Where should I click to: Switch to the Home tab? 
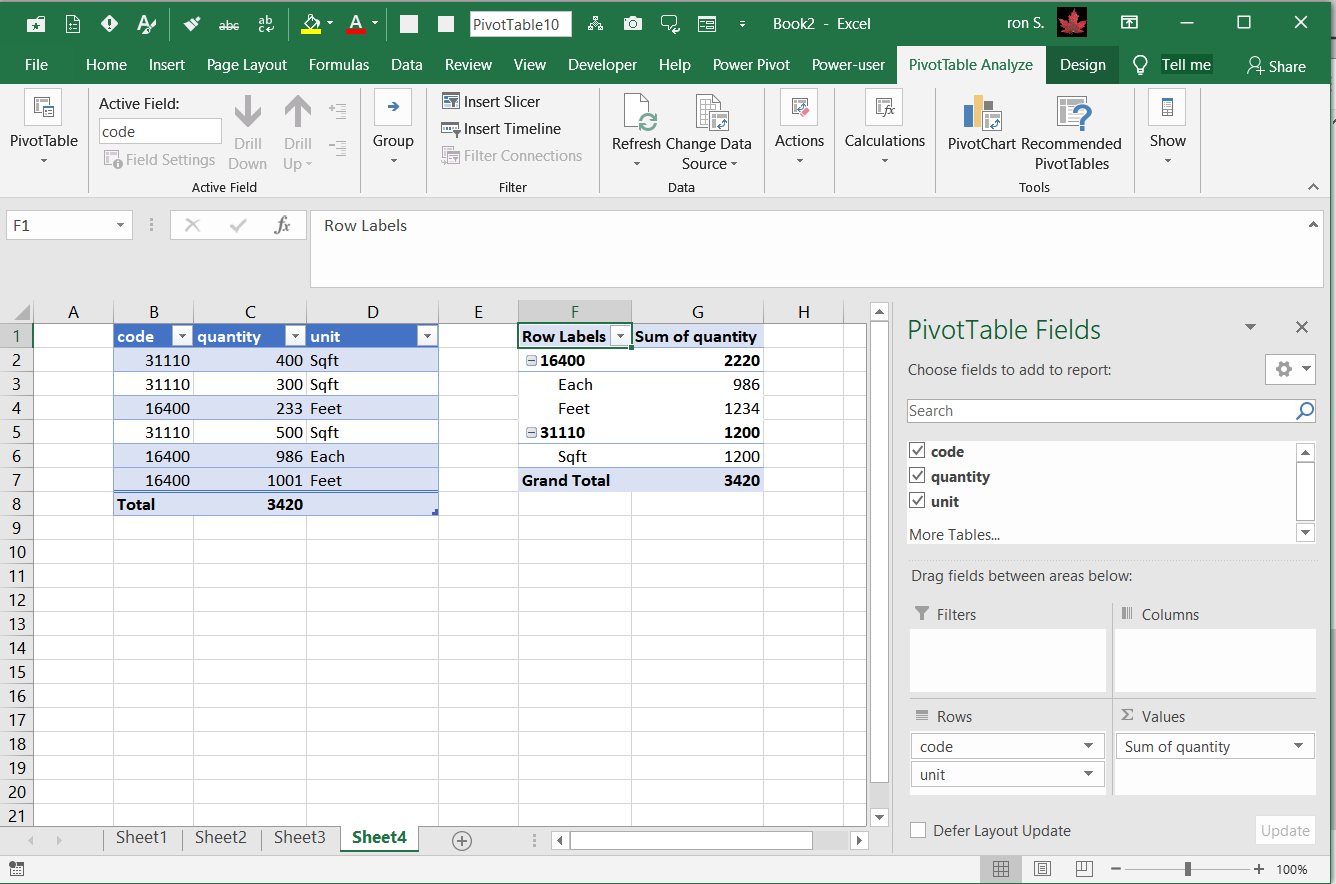106,65
